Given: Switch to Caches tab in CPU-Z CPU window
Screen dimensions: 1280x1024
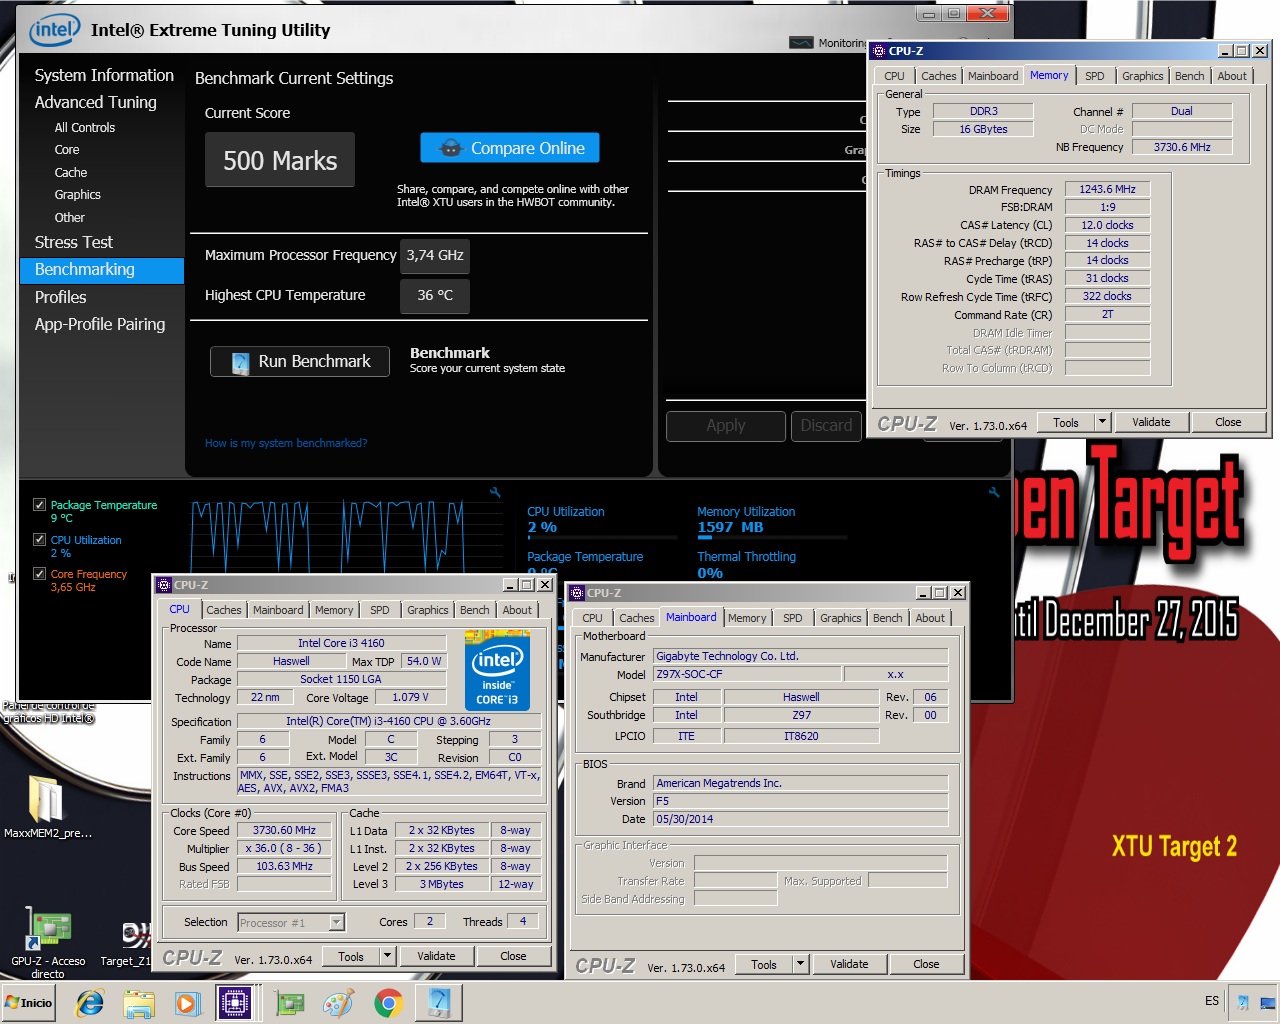Looking at the screenshot, I should 224,610.
